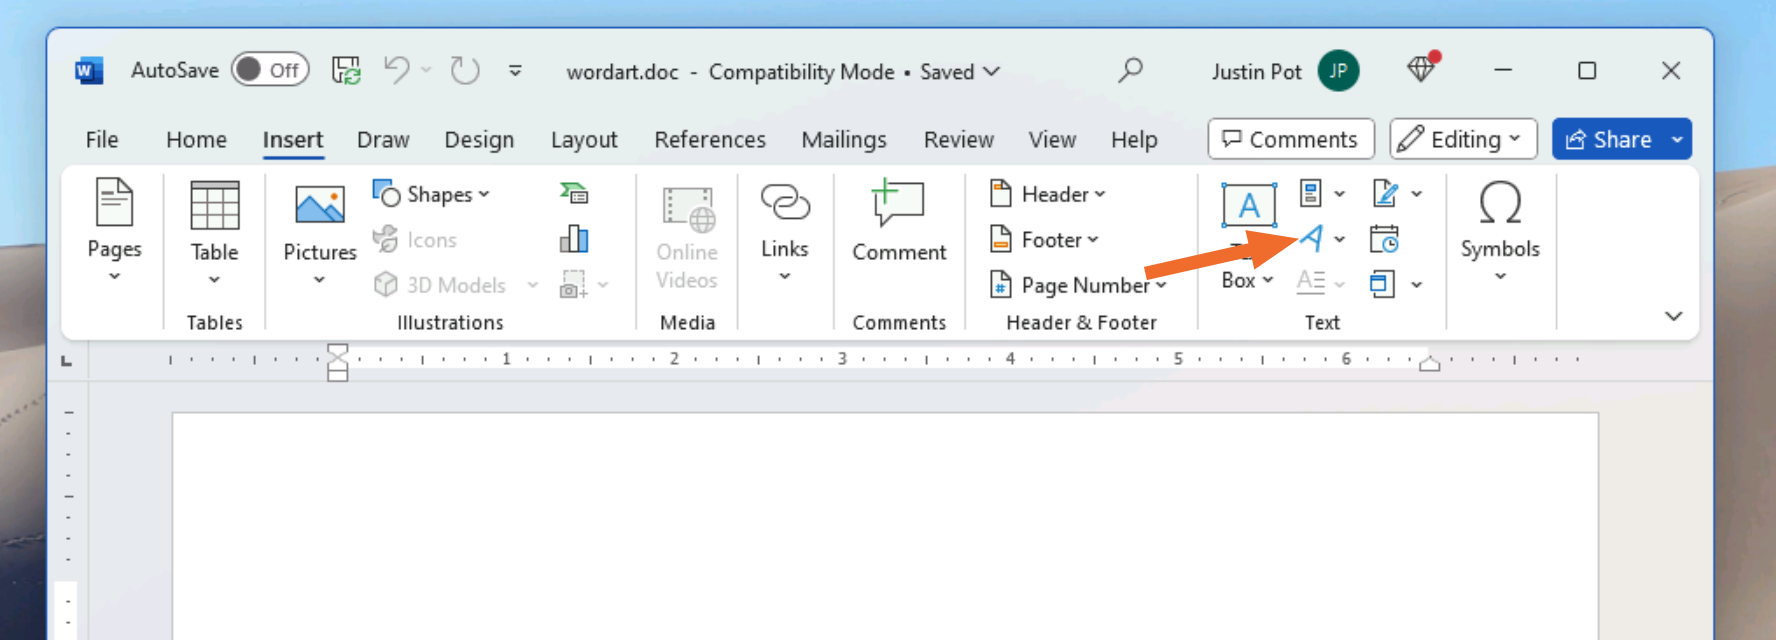Click the WordArt icon in Text group

pyautogui.click(x=1312, y=239)
